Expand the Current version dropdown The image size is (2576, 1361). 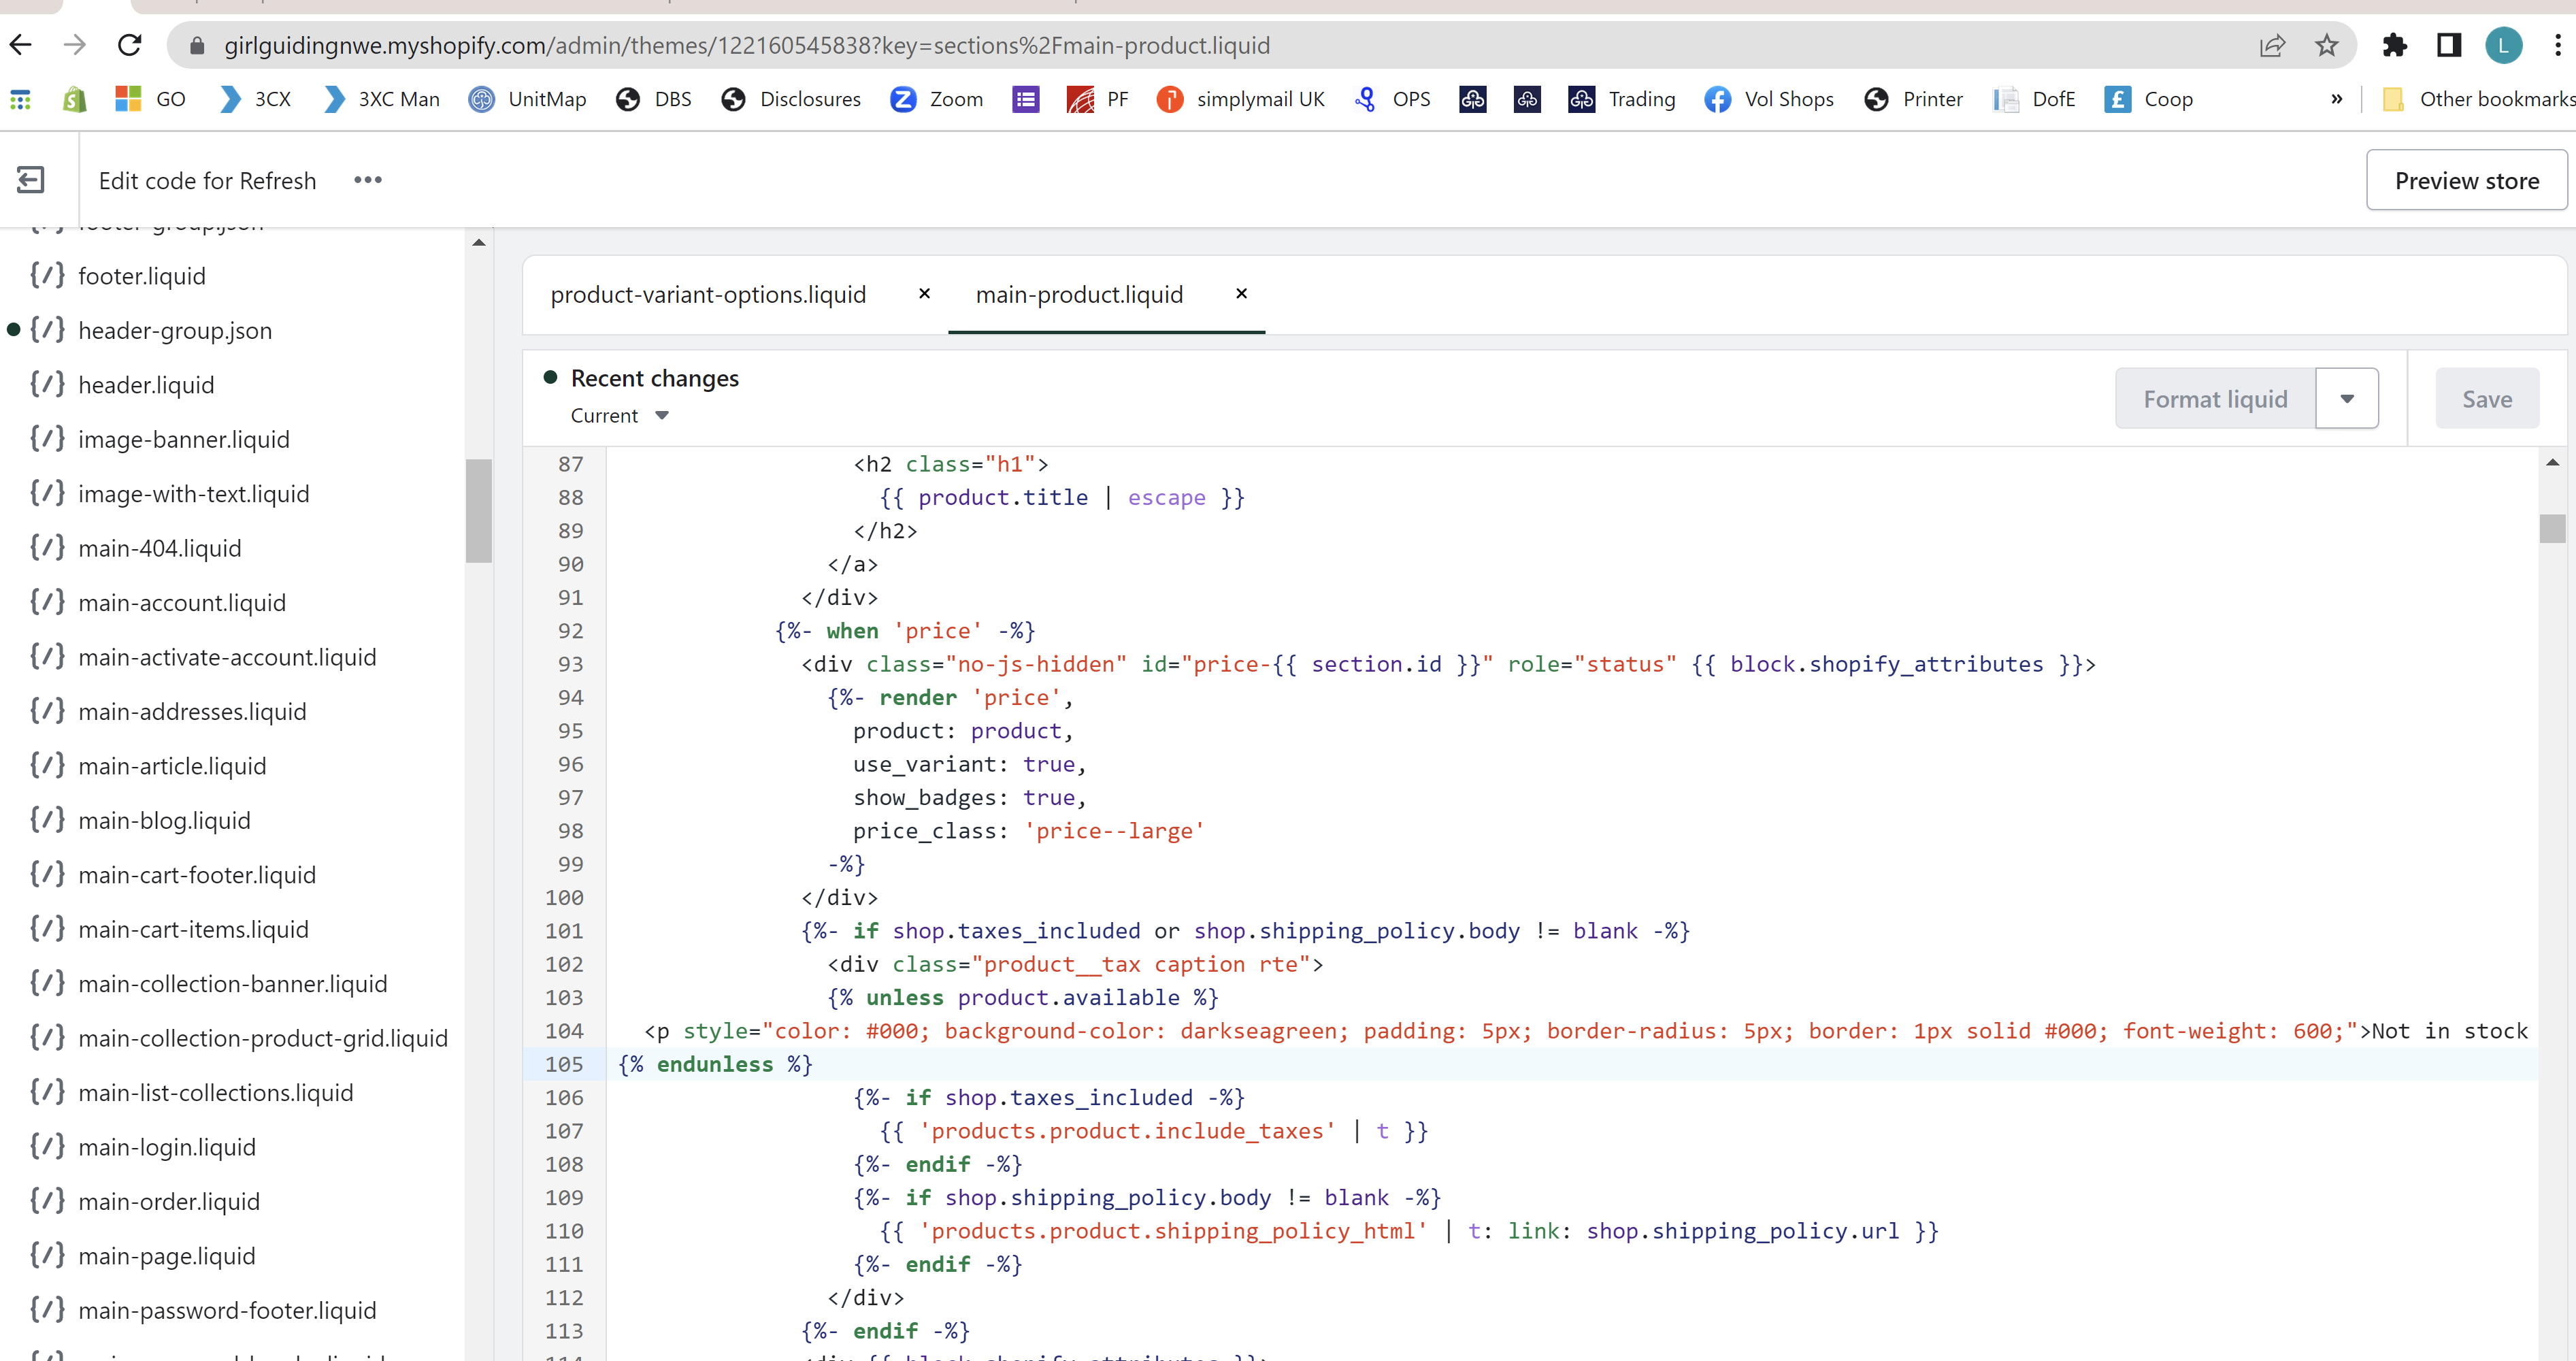click(x=661, y=416)
